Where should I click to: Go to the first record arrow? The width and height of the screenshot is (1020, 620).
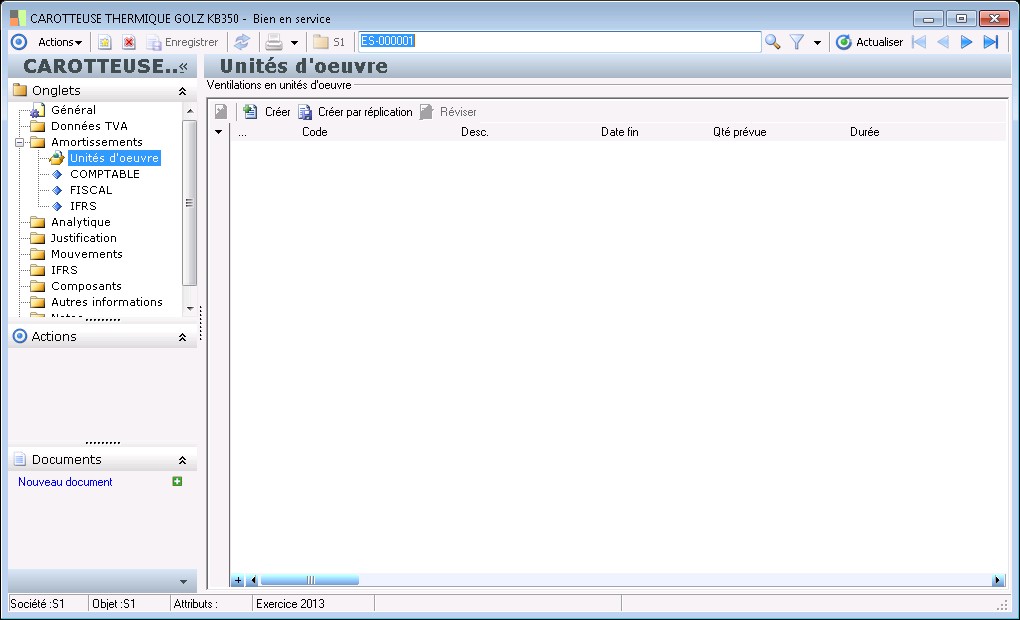(x=919, y=42)
